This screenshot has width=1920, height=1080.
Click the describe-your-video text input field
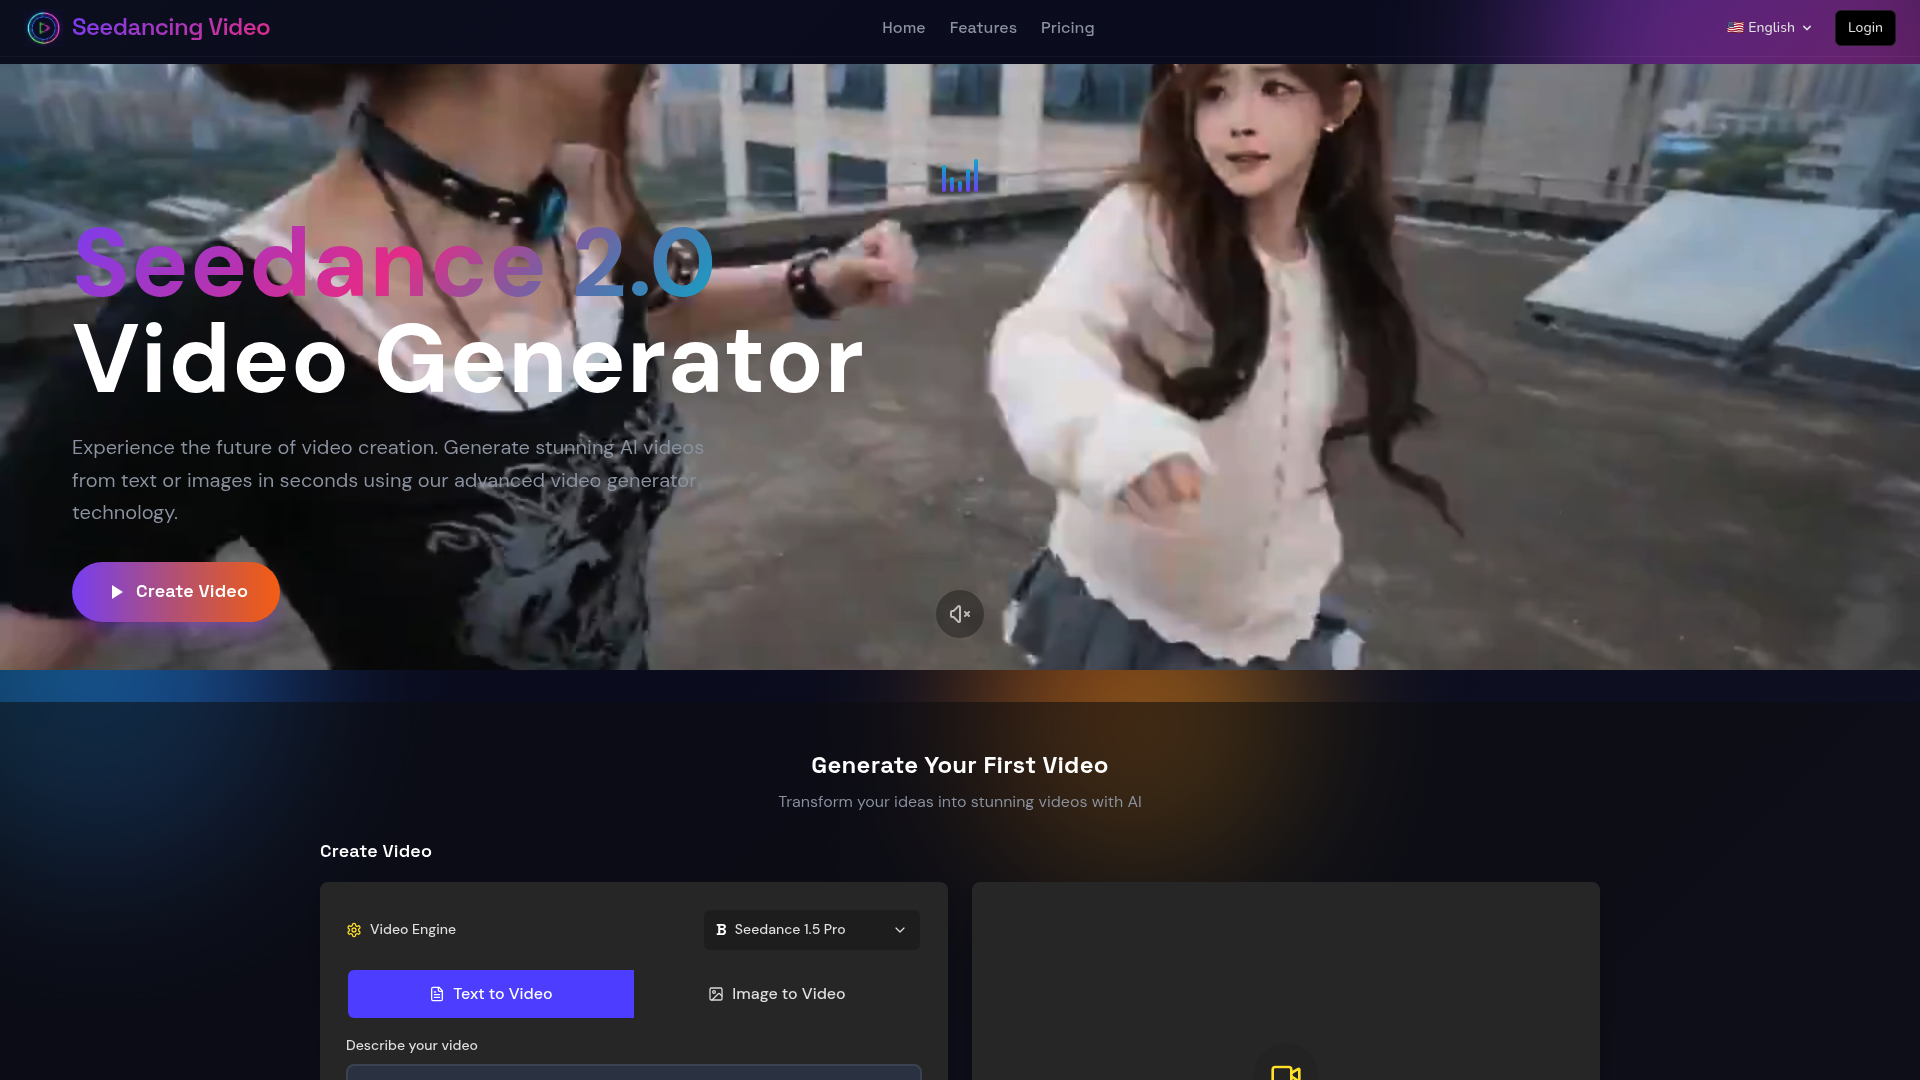633,1075
